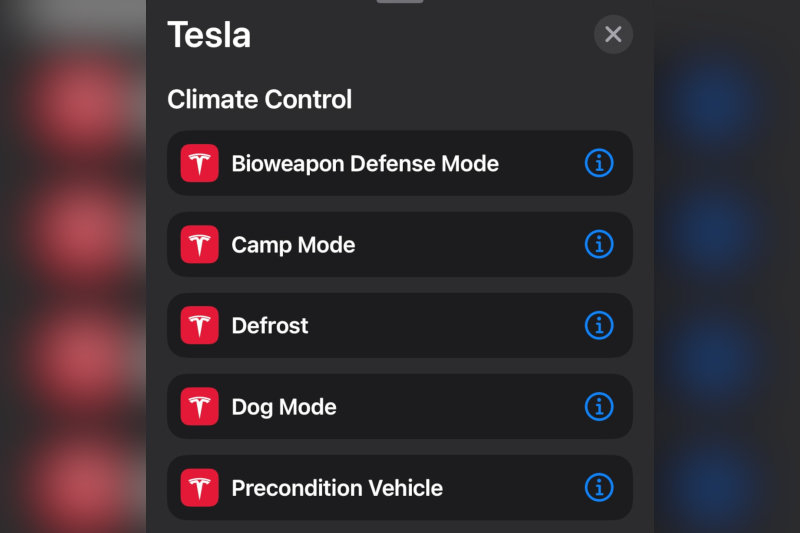Image resolution: width=800 pixels, height=533 pixels.
Task: Tap the Tesla logo beside Dog Mode
Action: (199, 407)
